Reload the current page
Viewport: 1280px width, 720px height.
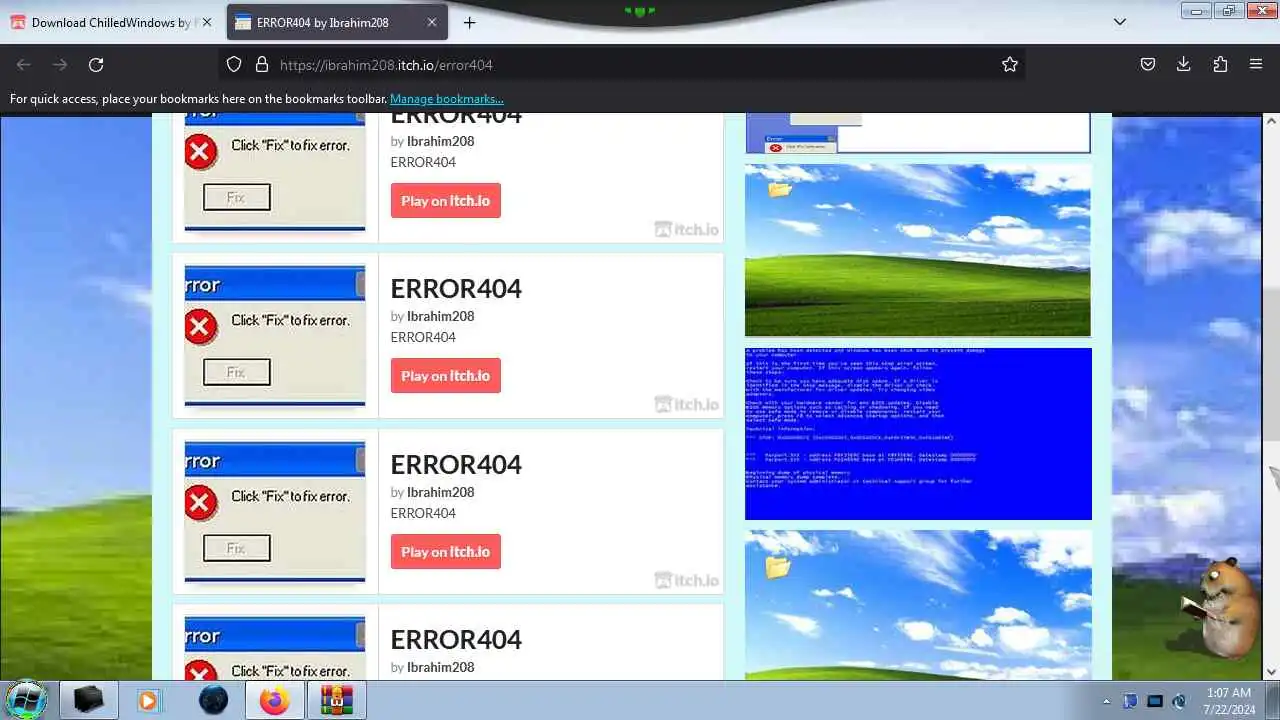(x=96, y=64)
